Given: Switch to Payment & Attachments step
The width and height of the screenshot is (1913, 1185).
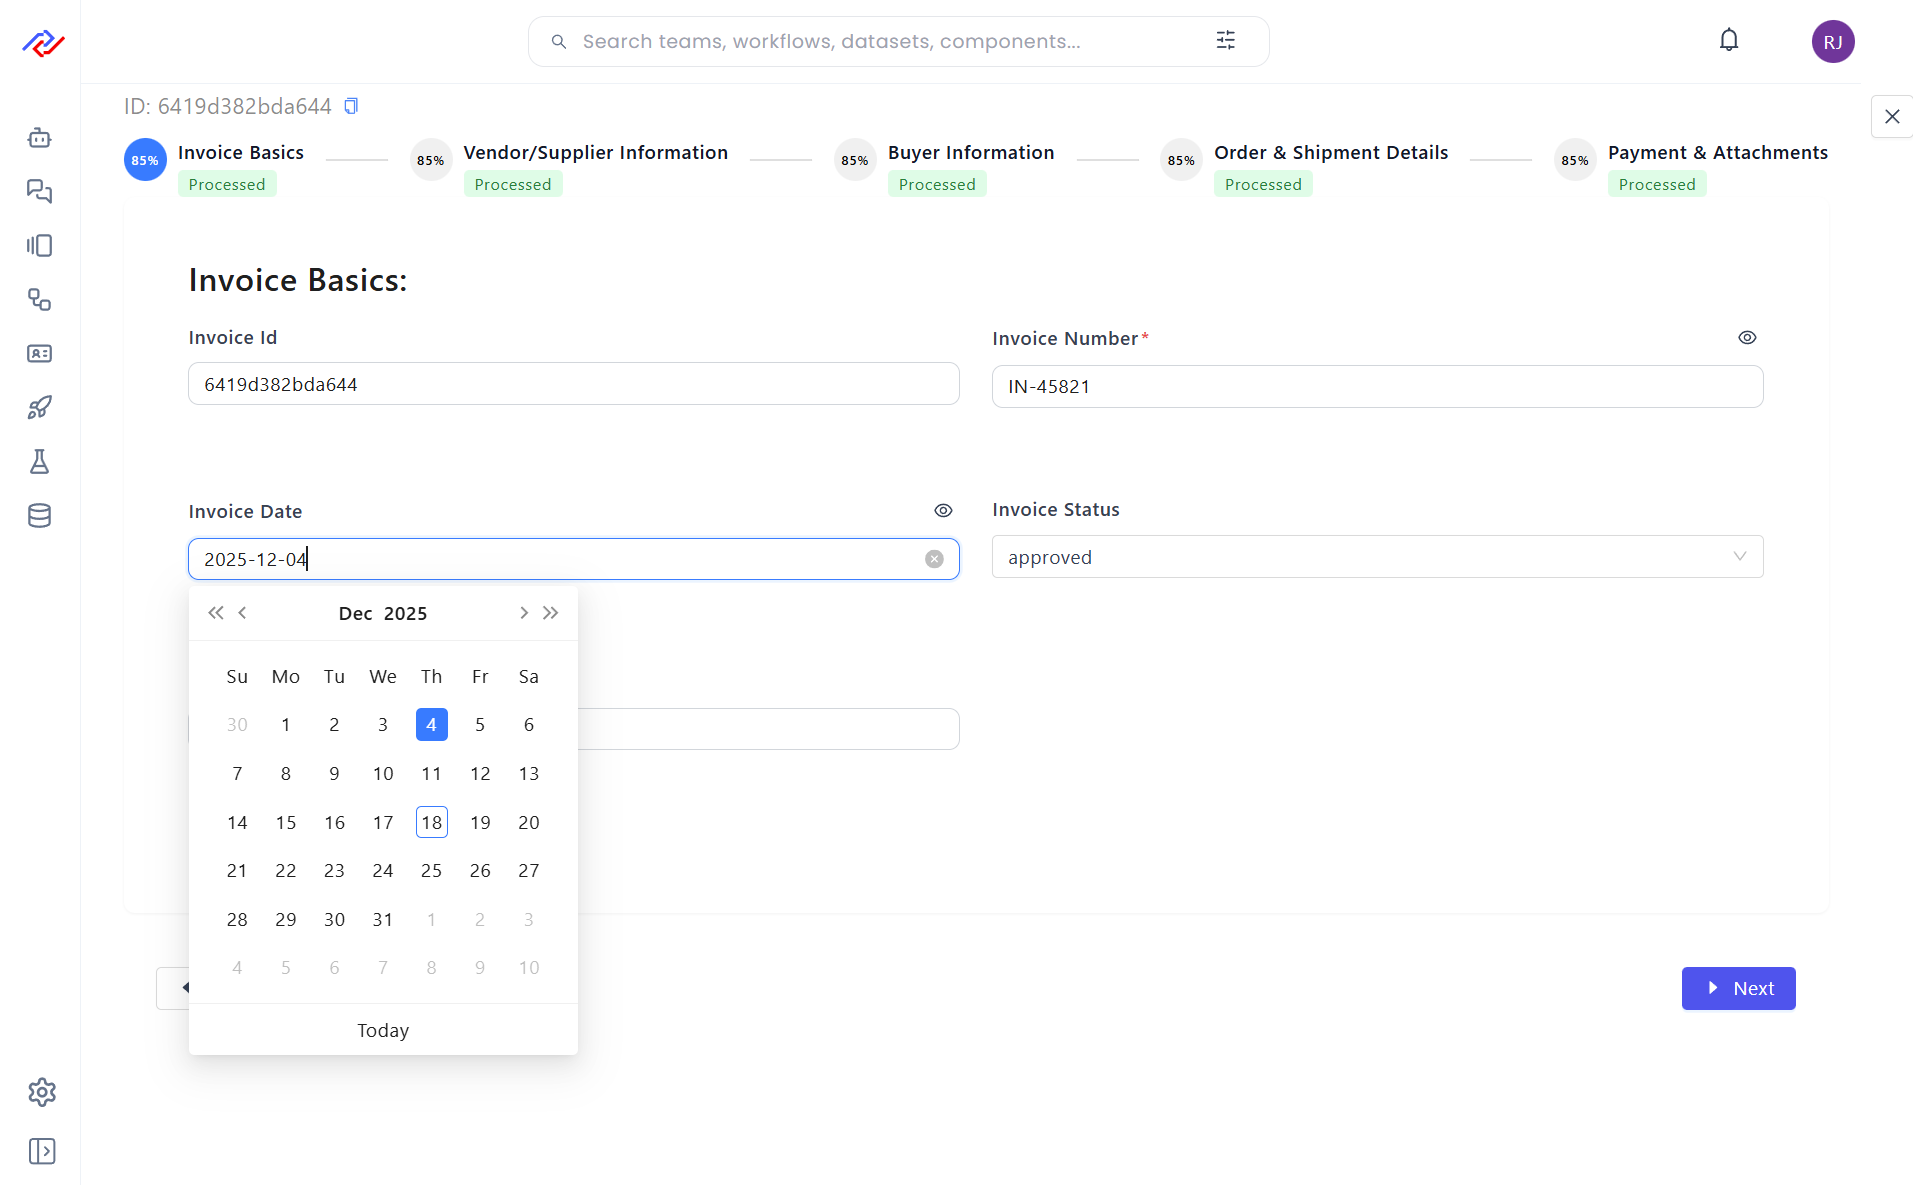Looking at the screenshot, I should pyautogui.click(x=1716, y=153).
